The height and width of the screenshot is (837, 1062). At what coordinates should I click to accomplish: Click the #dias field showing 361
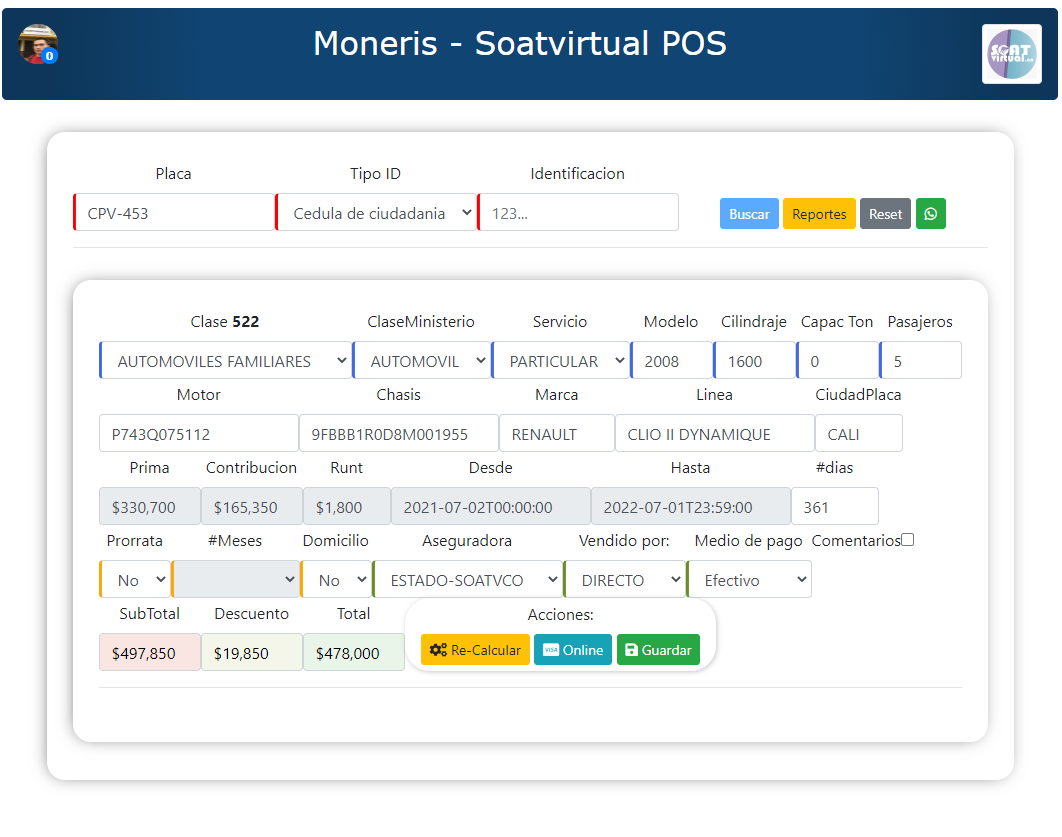[x=834, y=507]
